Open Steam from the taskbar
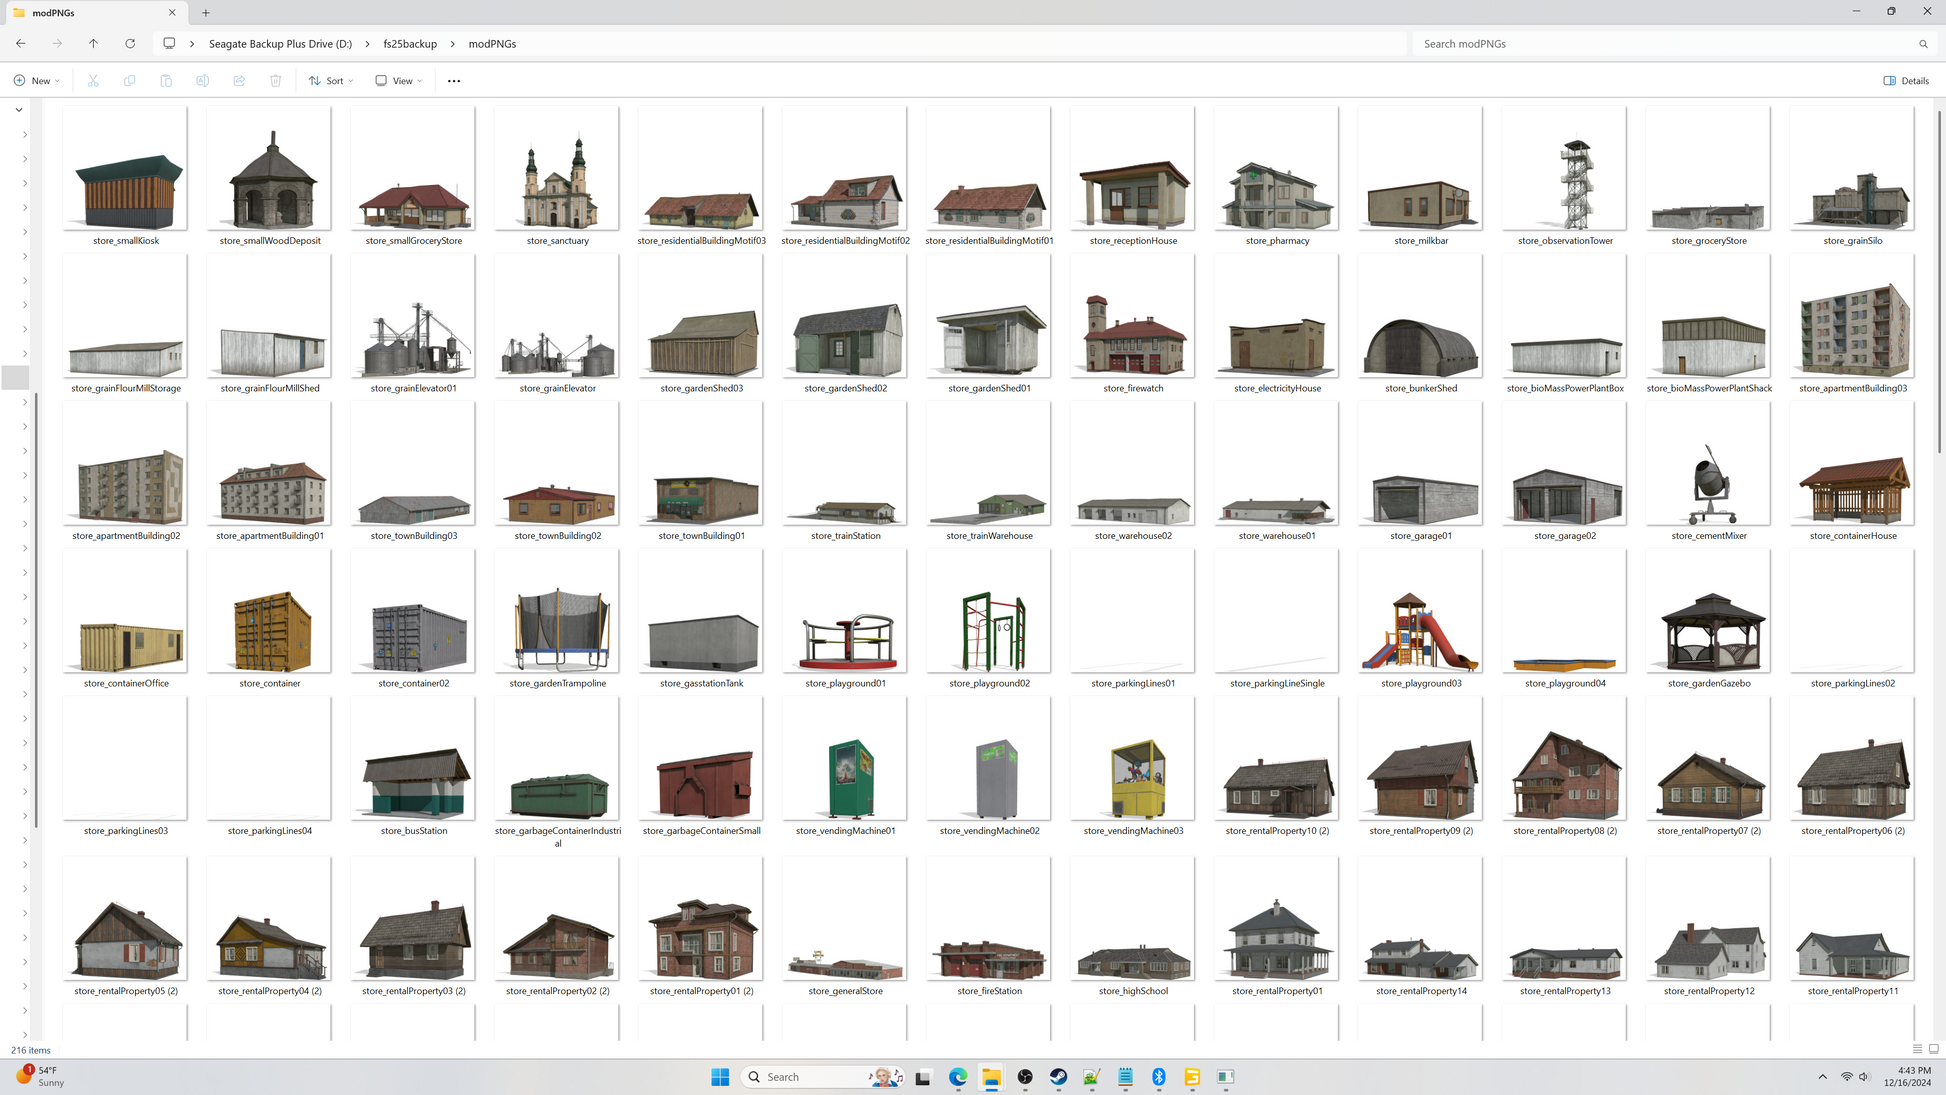The height and width of the screenshot is (1095, 1946). pyautogui.click(x=1058, y=1077)
